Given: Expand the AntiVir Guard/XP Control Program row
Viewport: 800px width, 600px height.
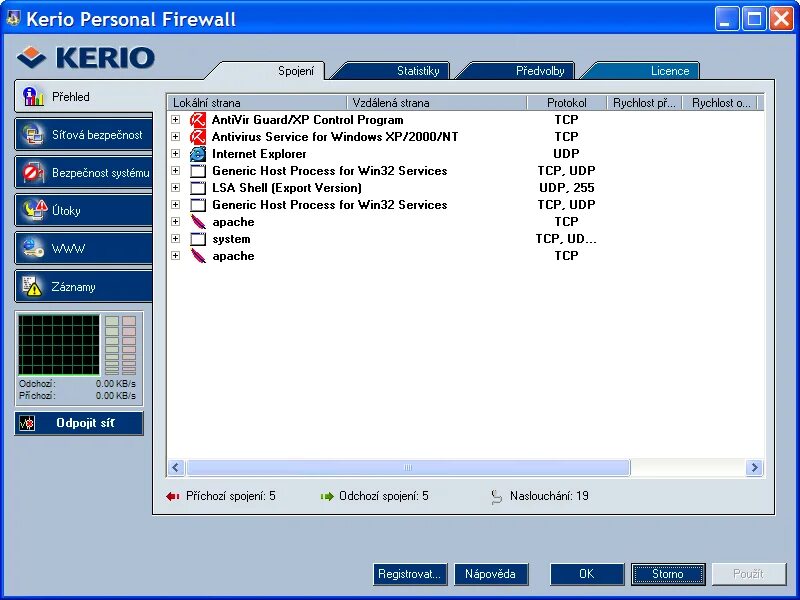Looking at the screenshot, I should click(176, 119).
